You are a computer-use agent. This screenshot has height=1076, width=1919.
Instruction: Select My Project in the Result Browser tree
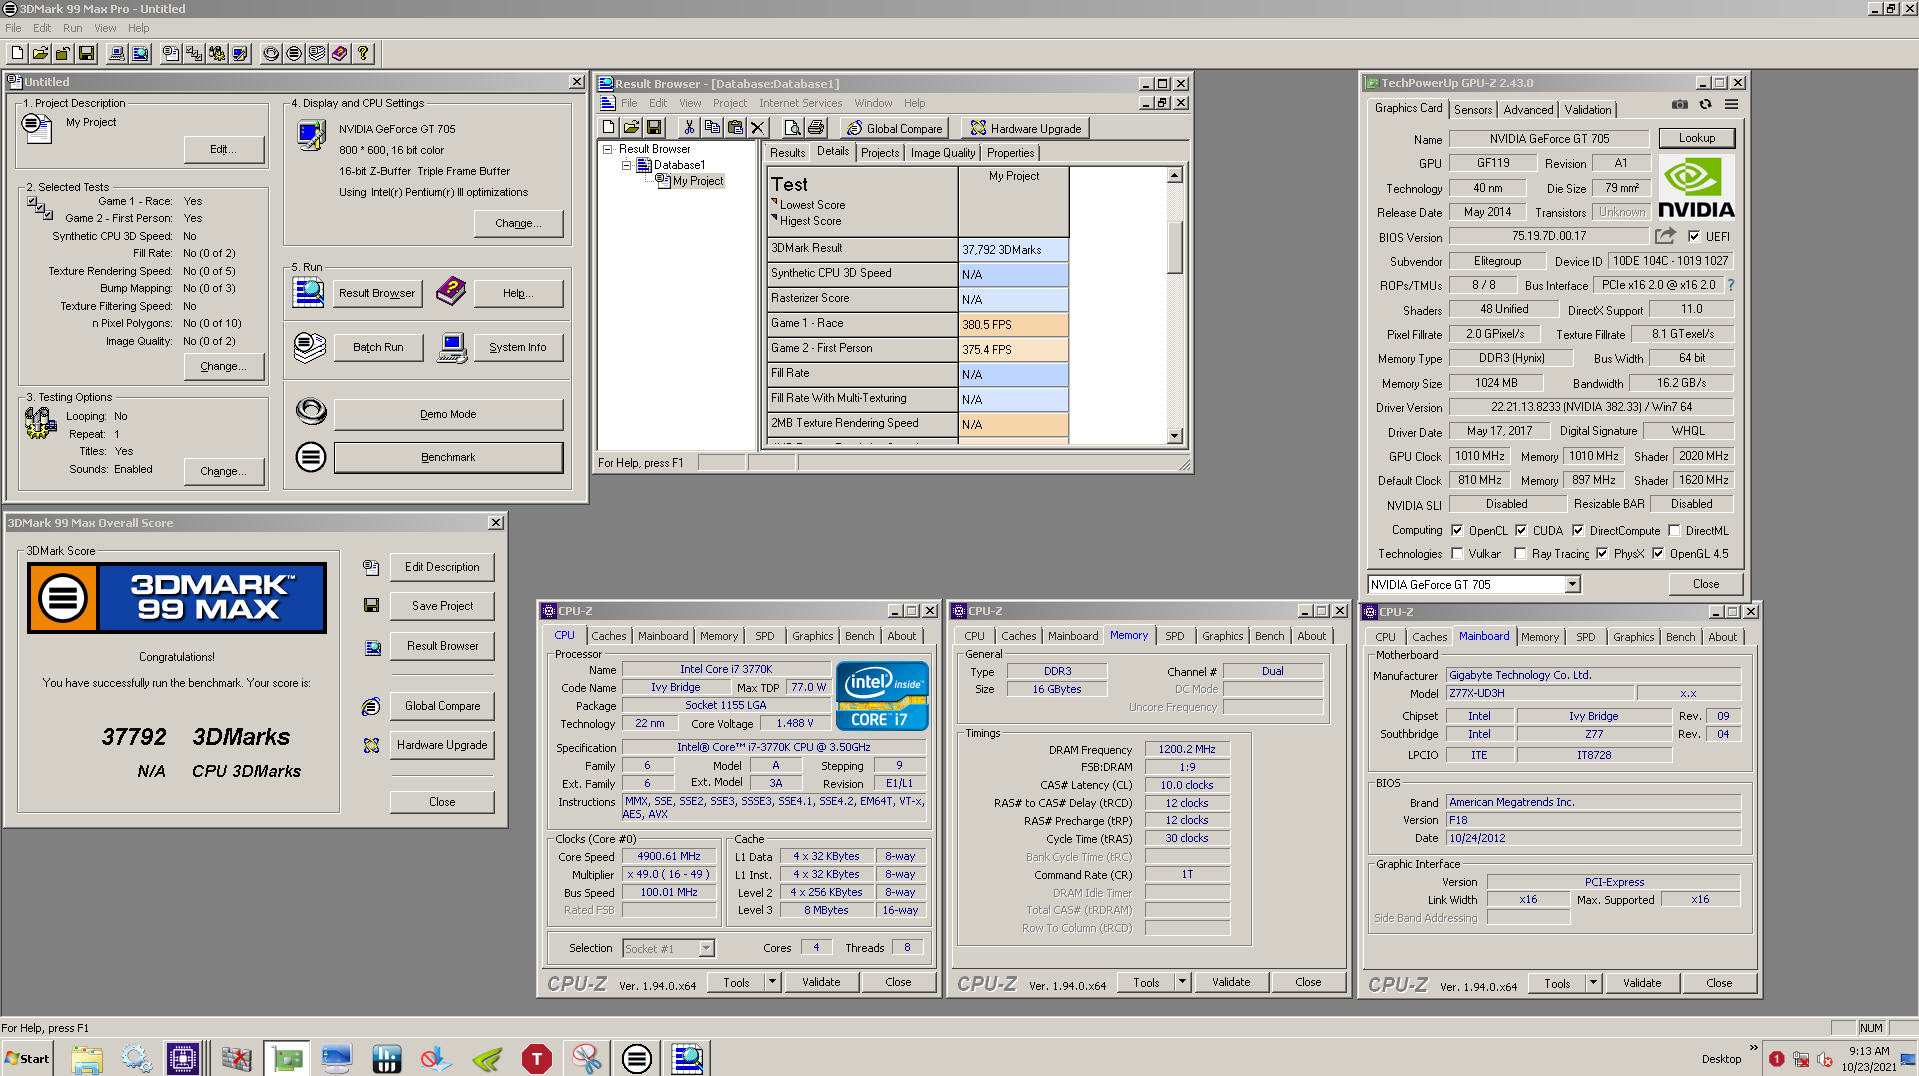pyautogui.click(x=697, y=181)
